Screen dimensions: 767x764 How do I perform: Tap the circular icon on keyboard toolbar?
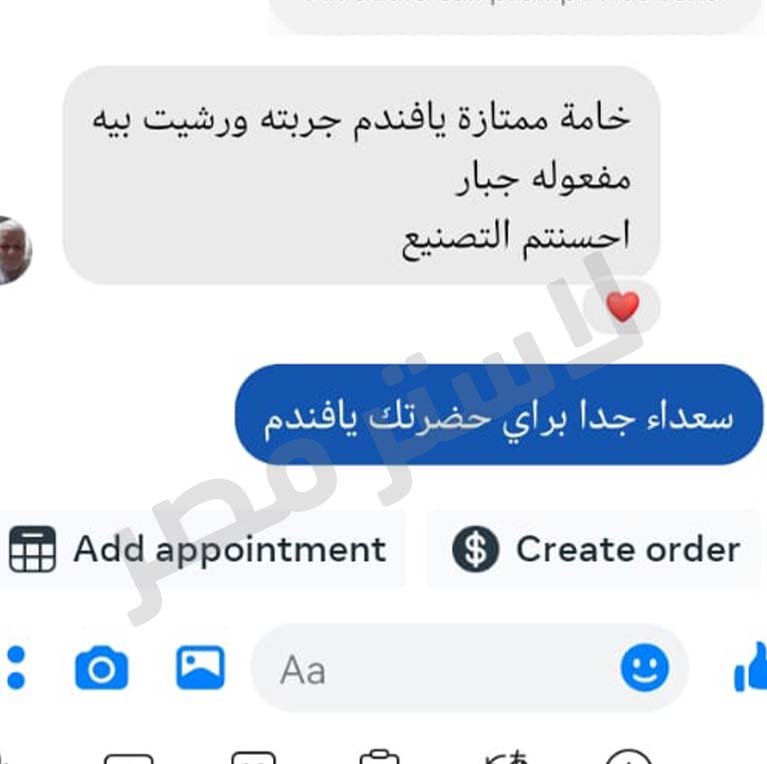point(630,757)
